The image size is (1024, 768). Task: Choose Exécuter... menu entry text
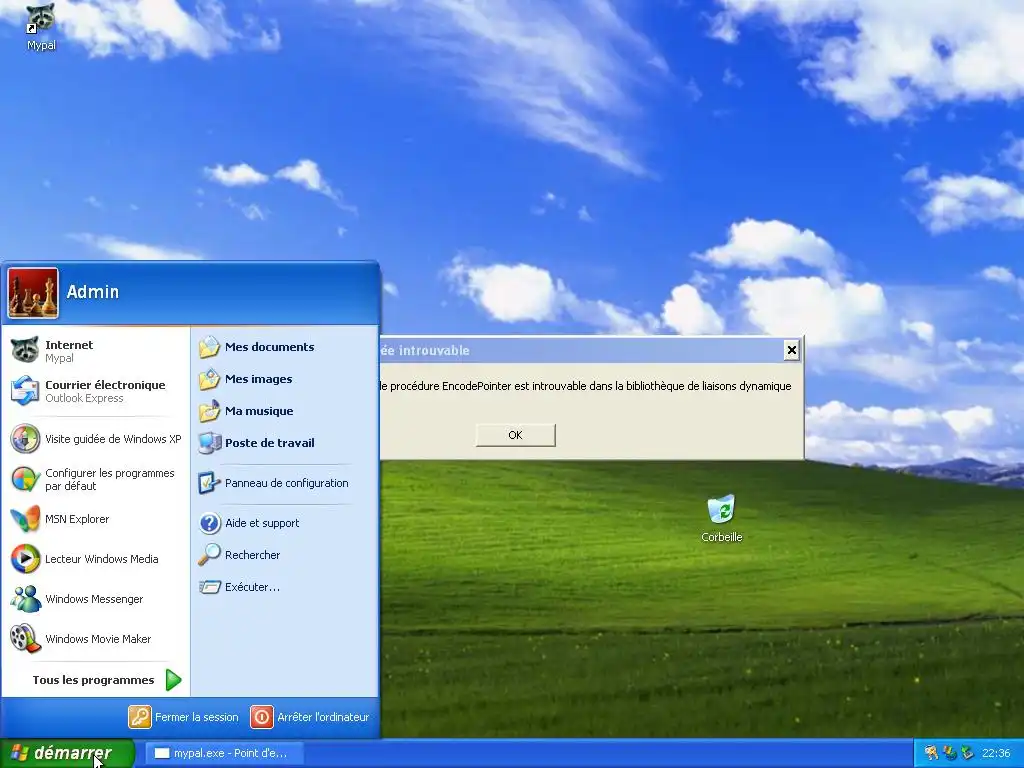[x=252, y=587]
